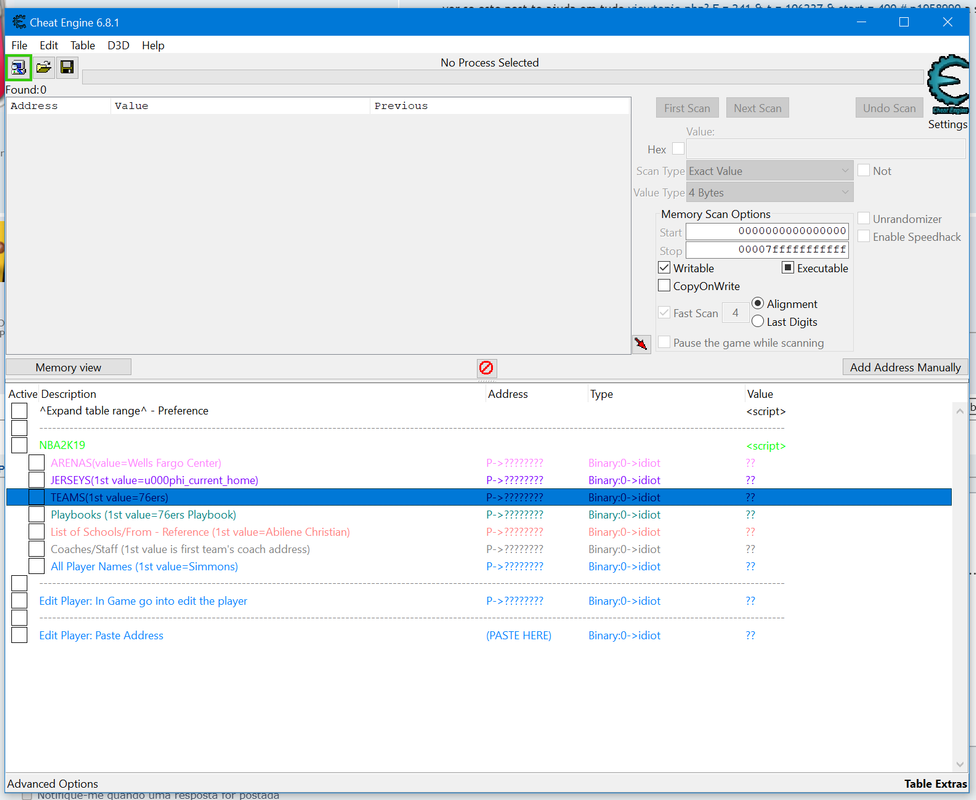Activate the Coaches/Staff entry checkbox
Viewport: 976px width, 800px height.
point(37,549)
